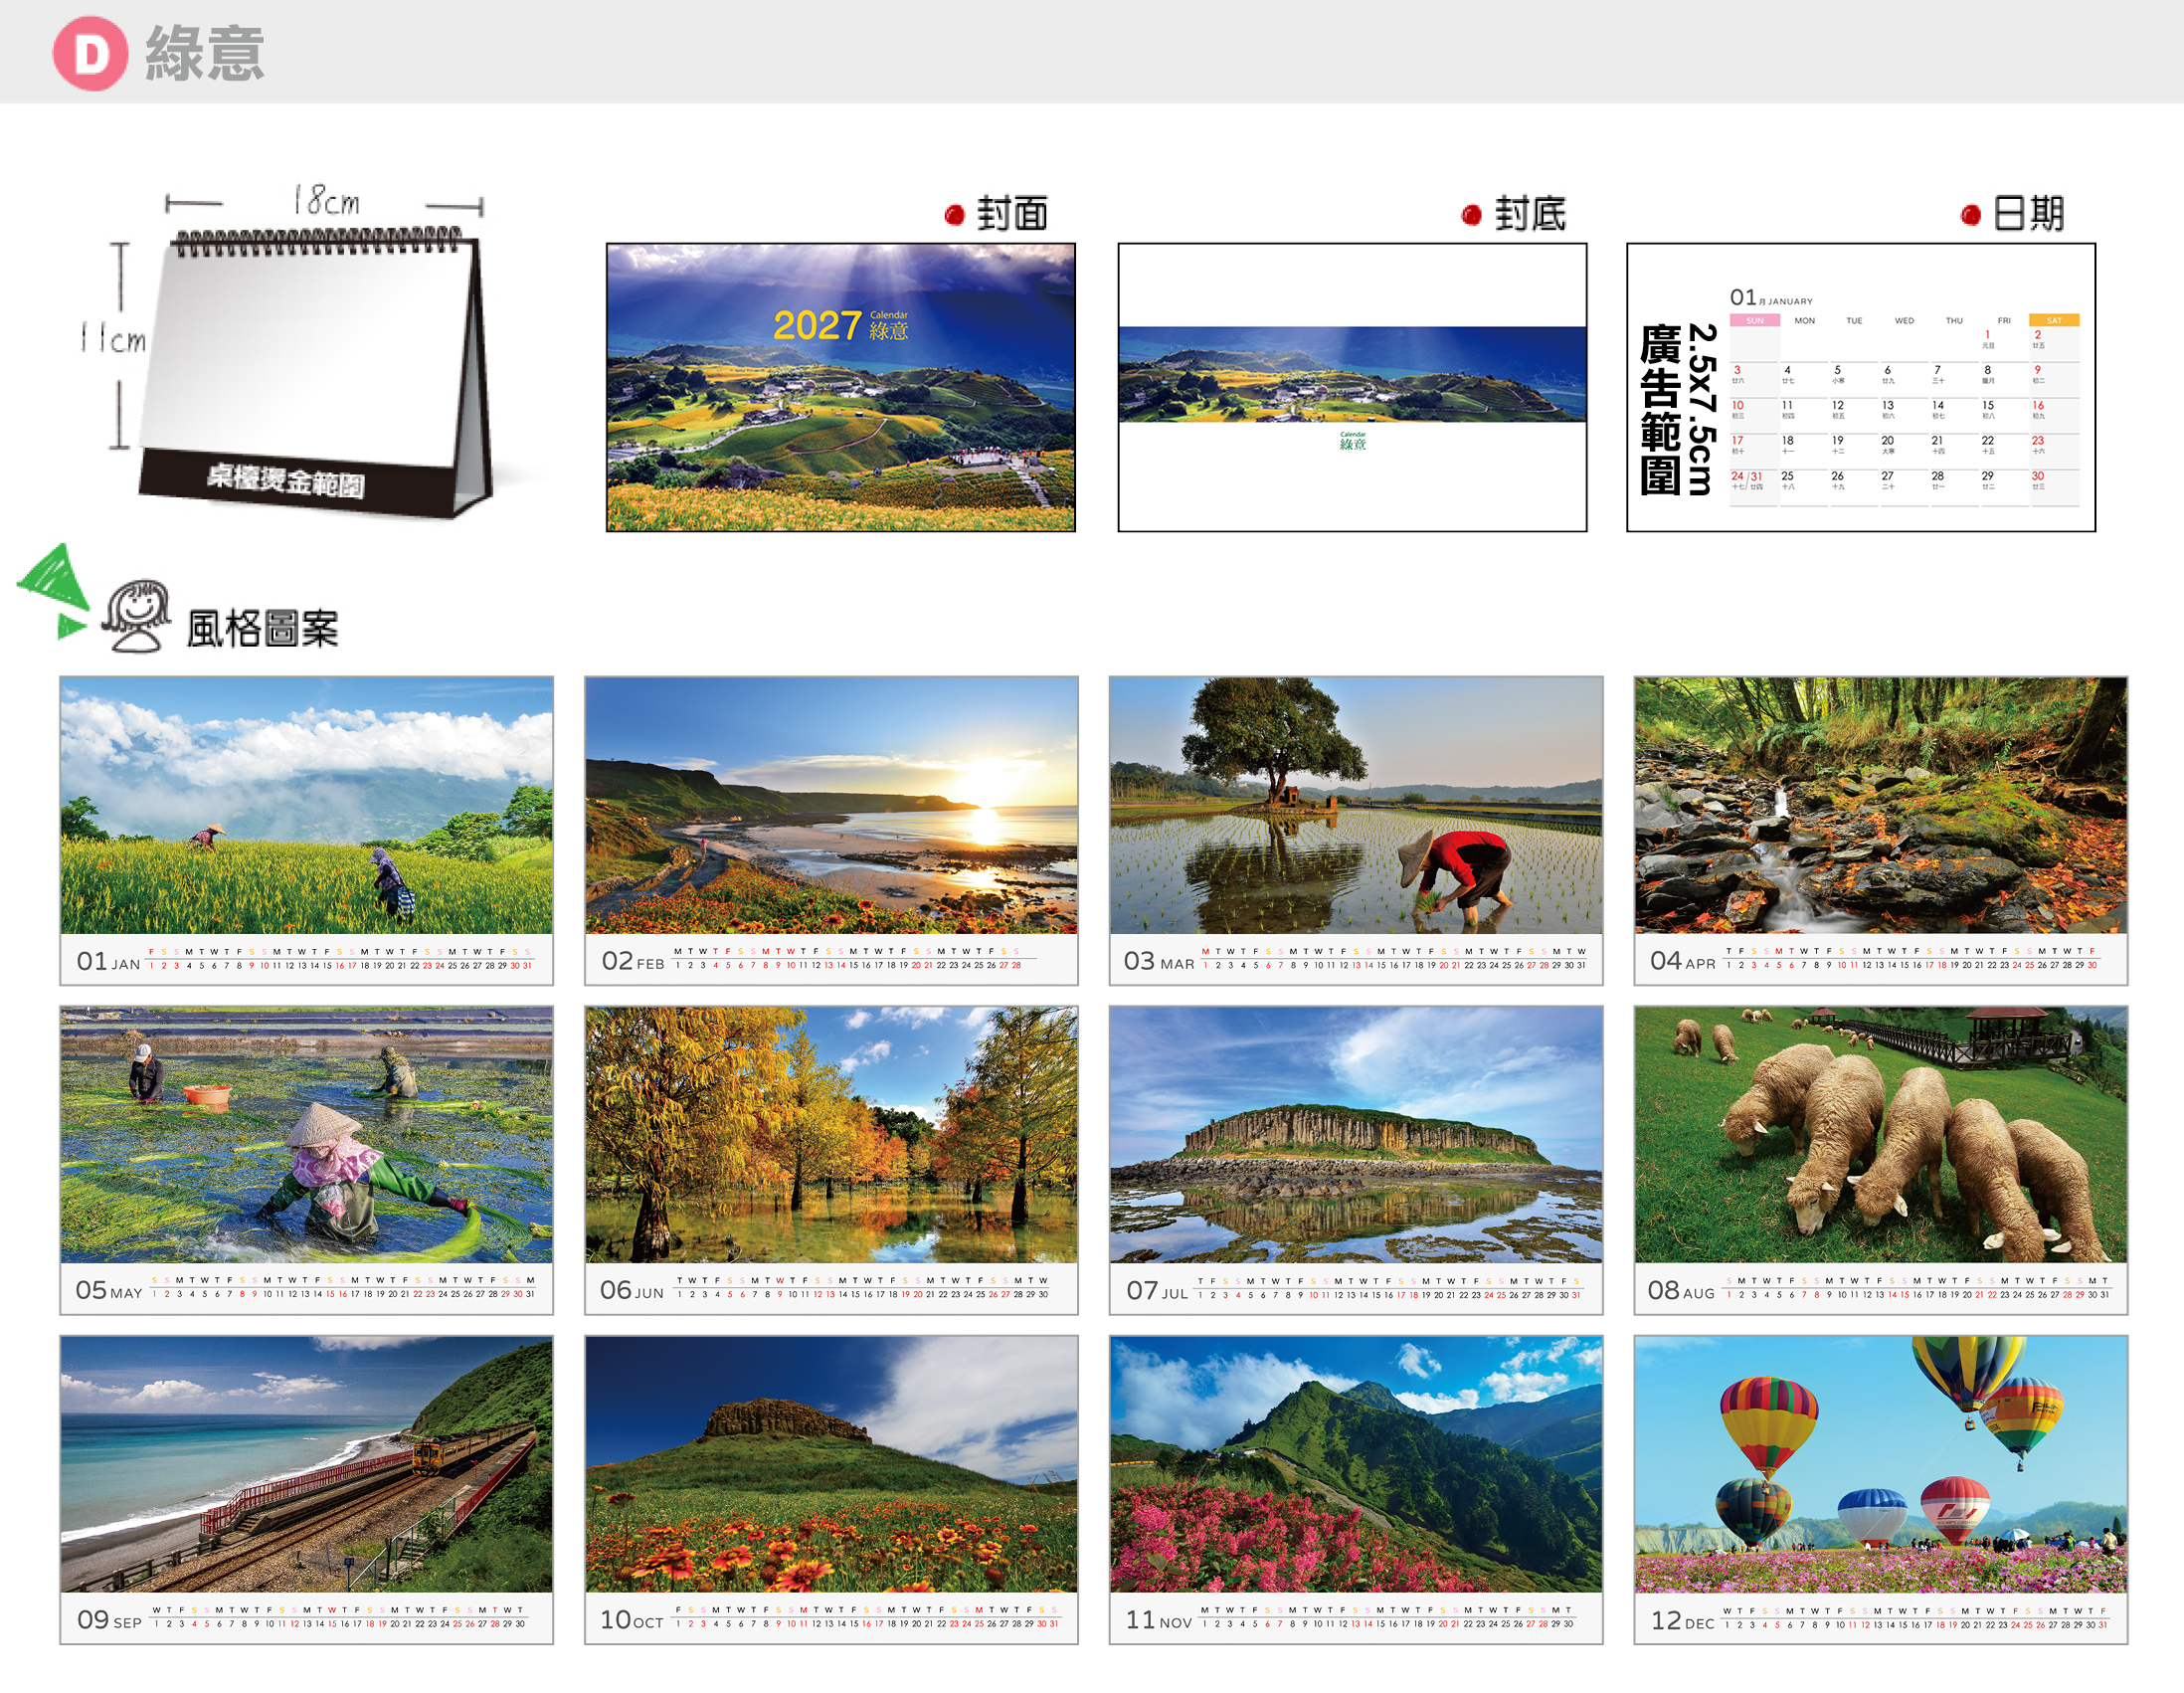
Task: Select the 03 MAR rice paddy photo
Action: point(1355,805)
